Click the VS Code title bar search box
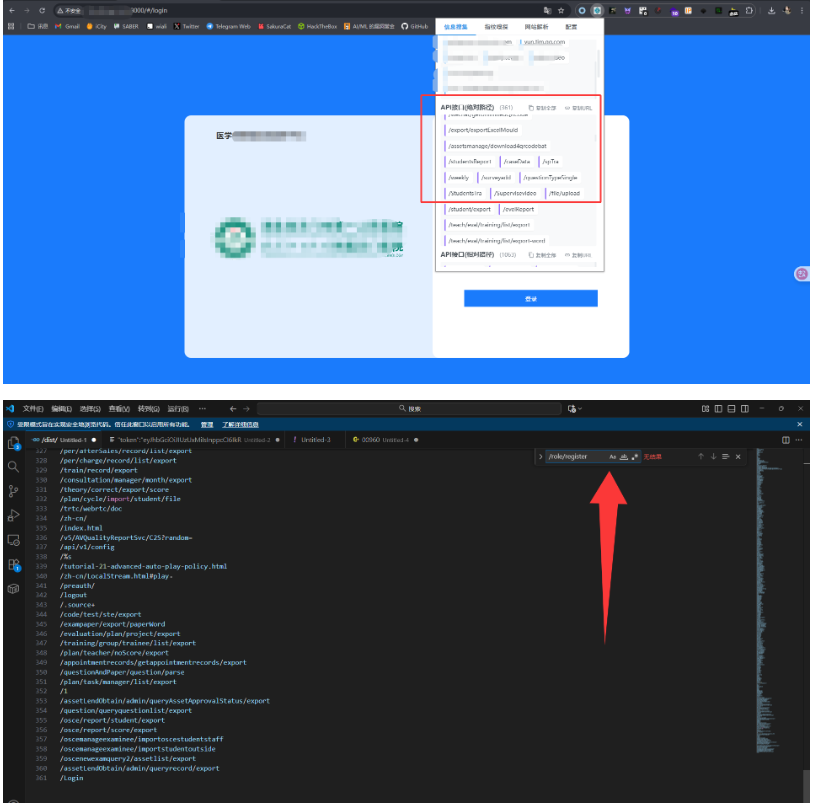The height and width of the screenshot is (804, 814). coord(409,409)
